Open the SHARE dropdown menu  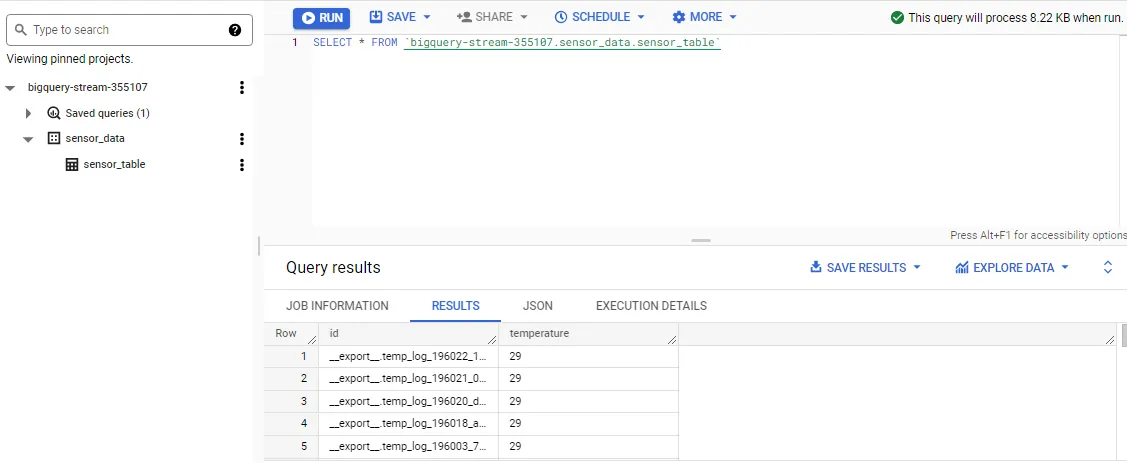click(x=492, y=17)
